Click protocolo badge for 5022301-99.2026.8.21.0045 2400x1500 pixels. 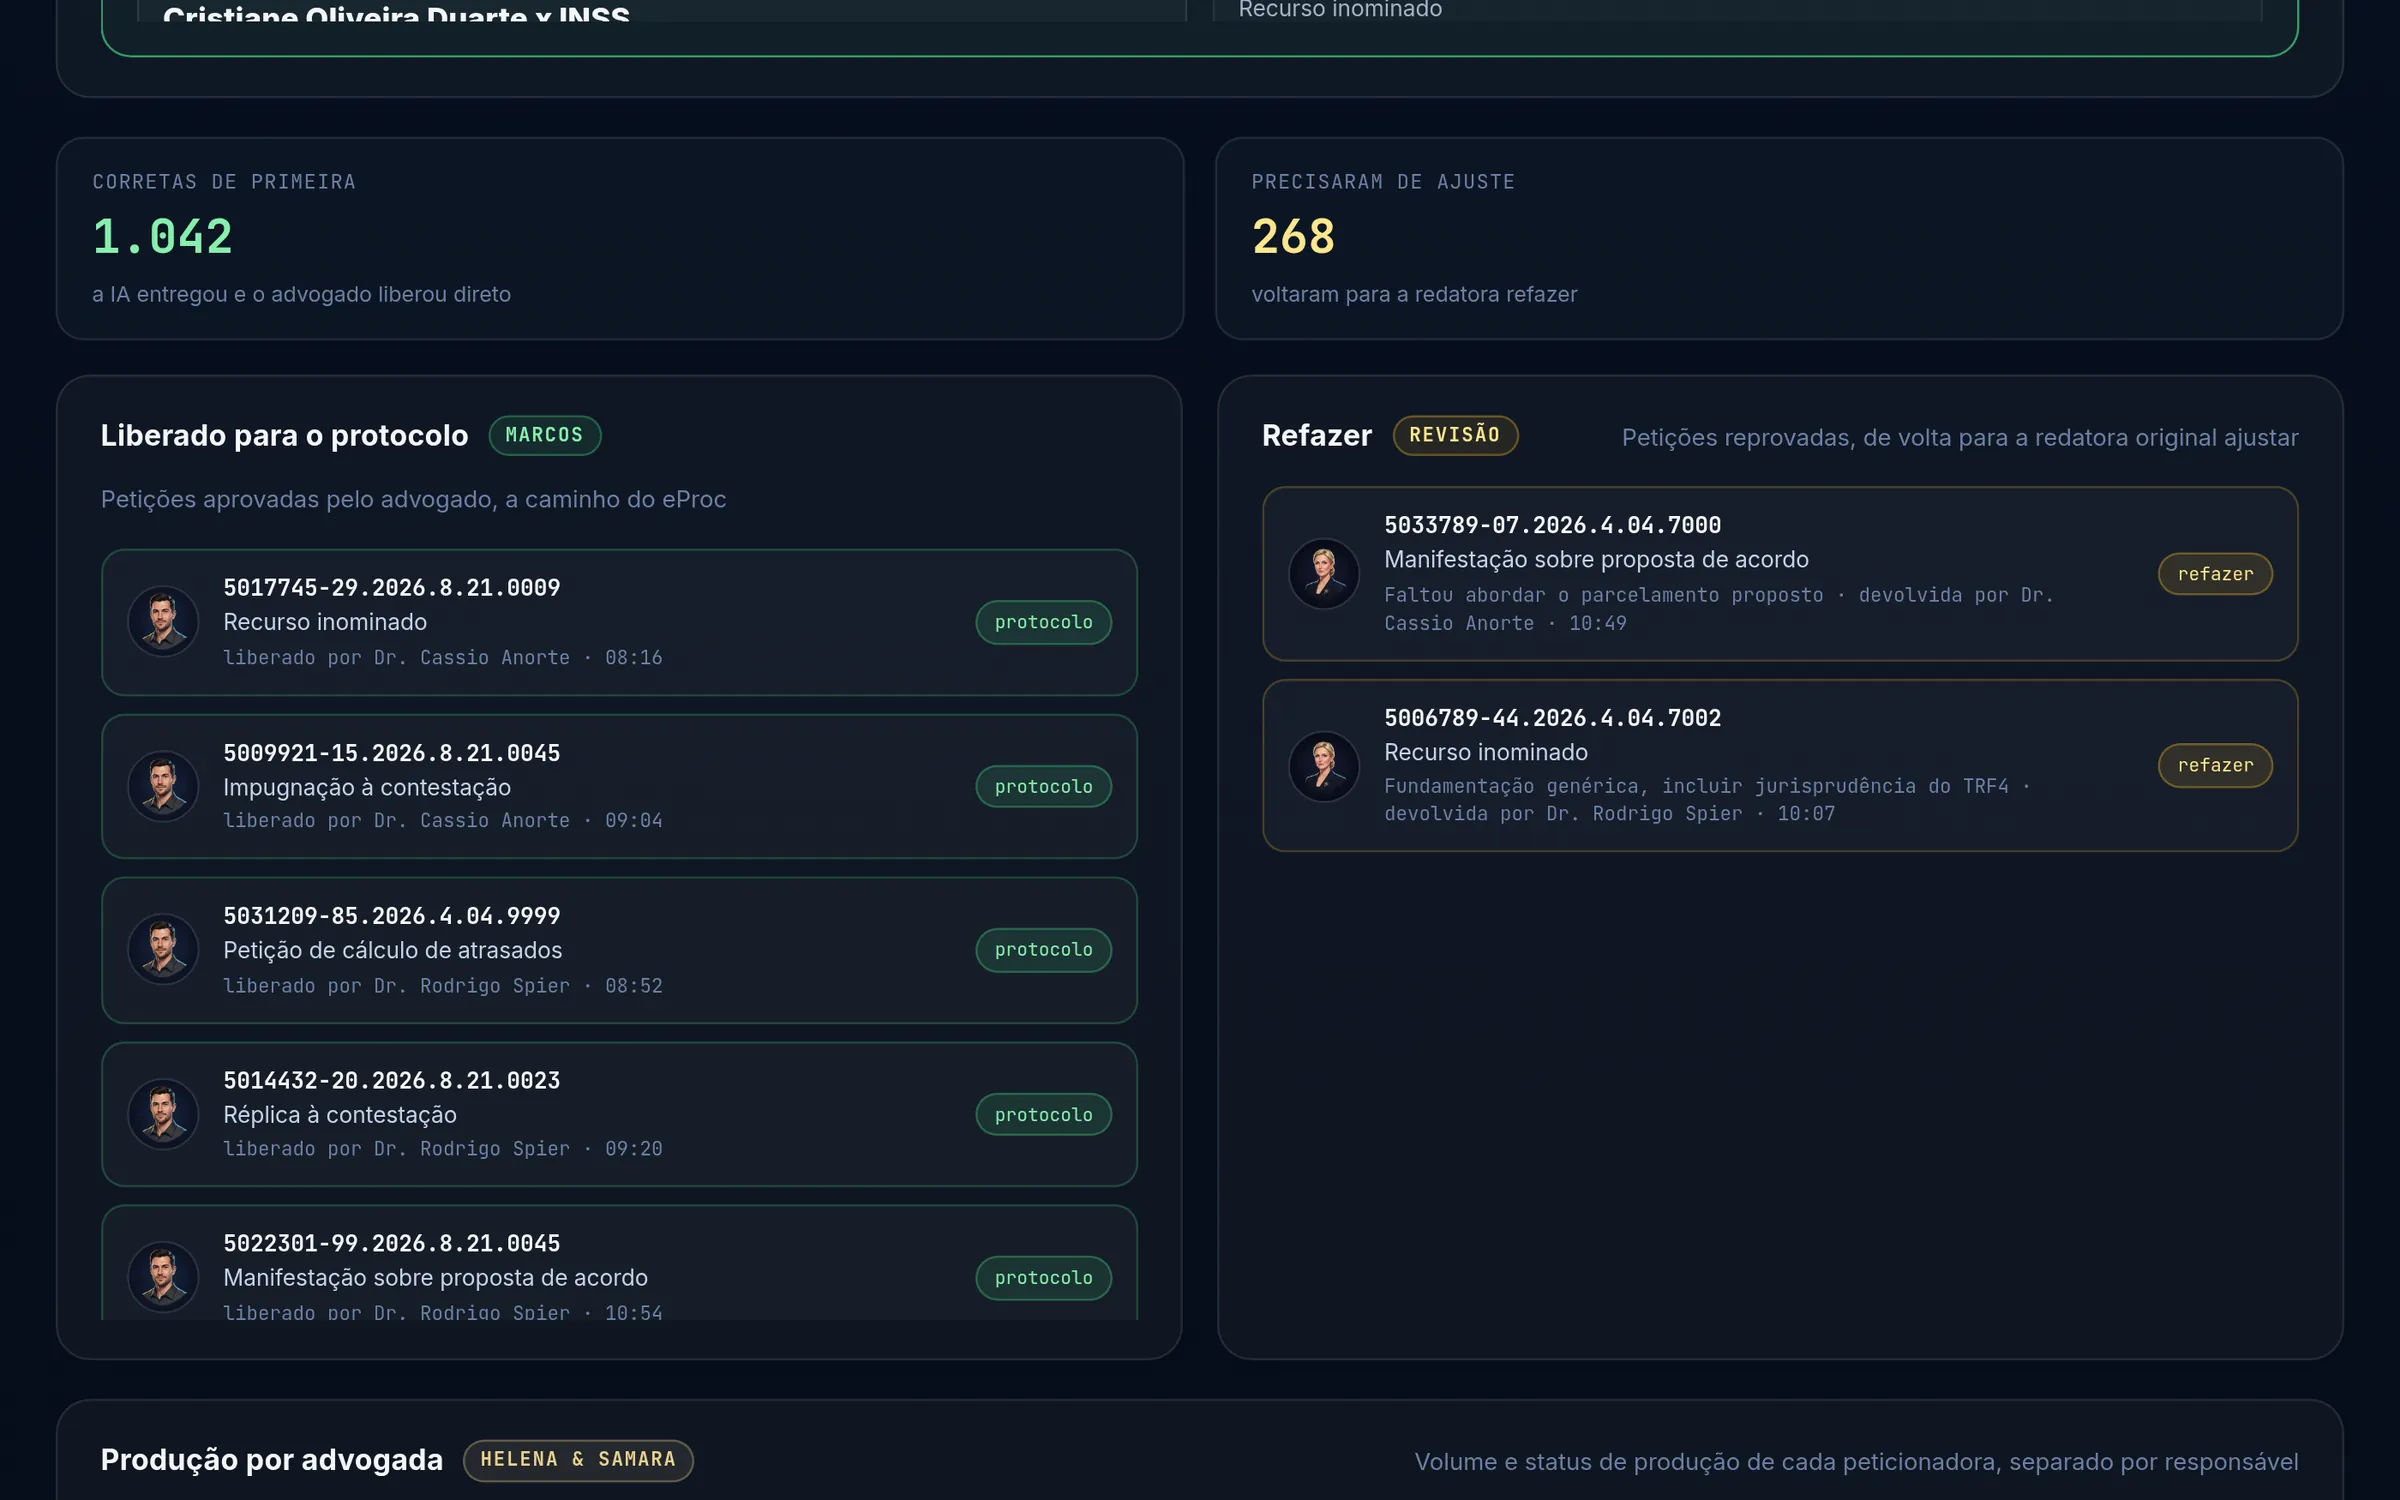[x=1043, y=1278]
